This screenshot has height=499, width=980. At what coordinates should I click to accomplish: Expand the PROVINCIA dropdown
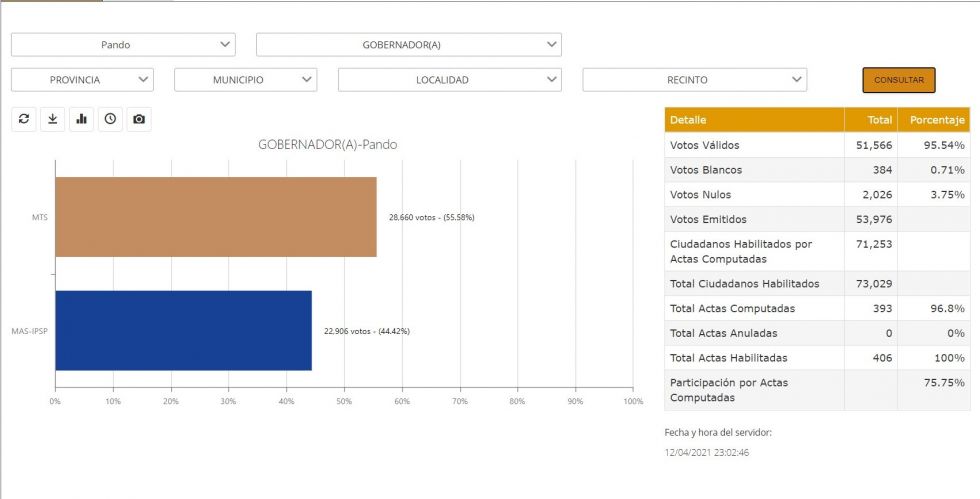[82, 80]
